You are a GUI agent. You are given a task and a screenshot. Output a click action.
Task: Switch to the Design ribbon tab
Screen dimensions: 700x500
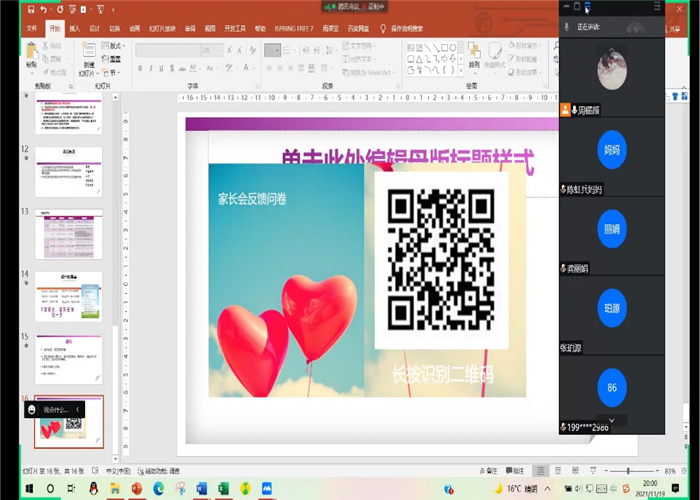point(94,29)
